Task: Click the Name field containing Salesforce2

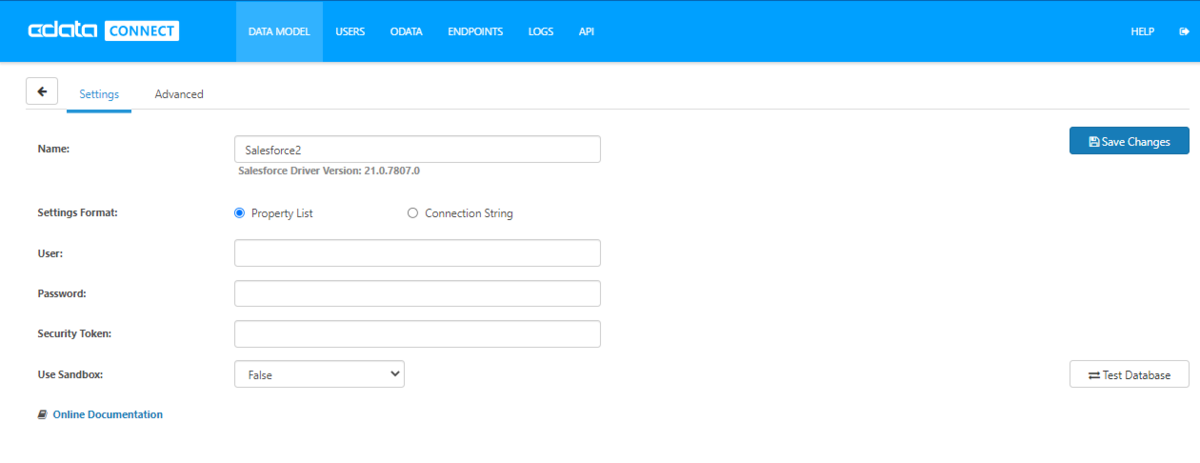Action: pyautogui.click(x=417, y=149)
